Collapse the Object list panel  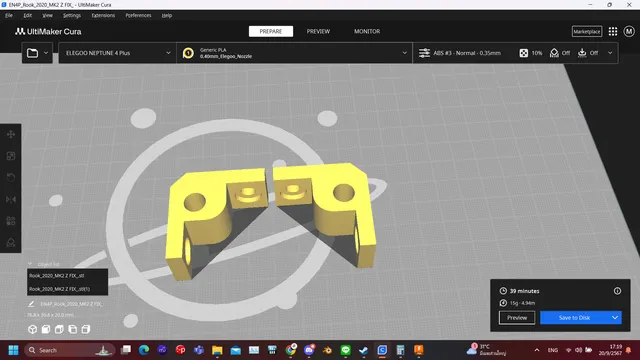pos(30,264)
